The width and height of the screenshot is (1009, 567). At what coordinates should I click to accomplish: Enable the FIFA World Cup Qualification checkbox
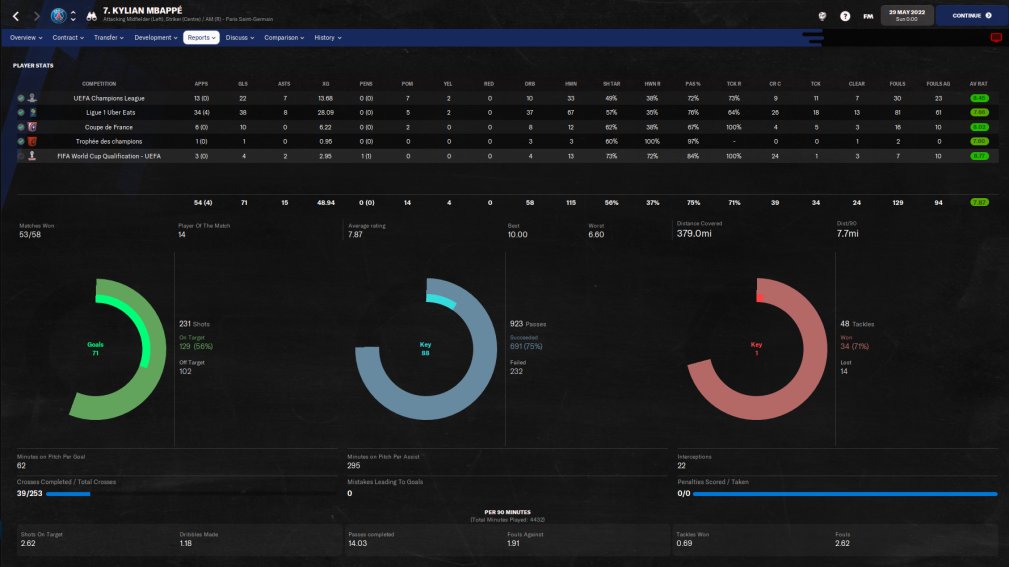[21, 156]
